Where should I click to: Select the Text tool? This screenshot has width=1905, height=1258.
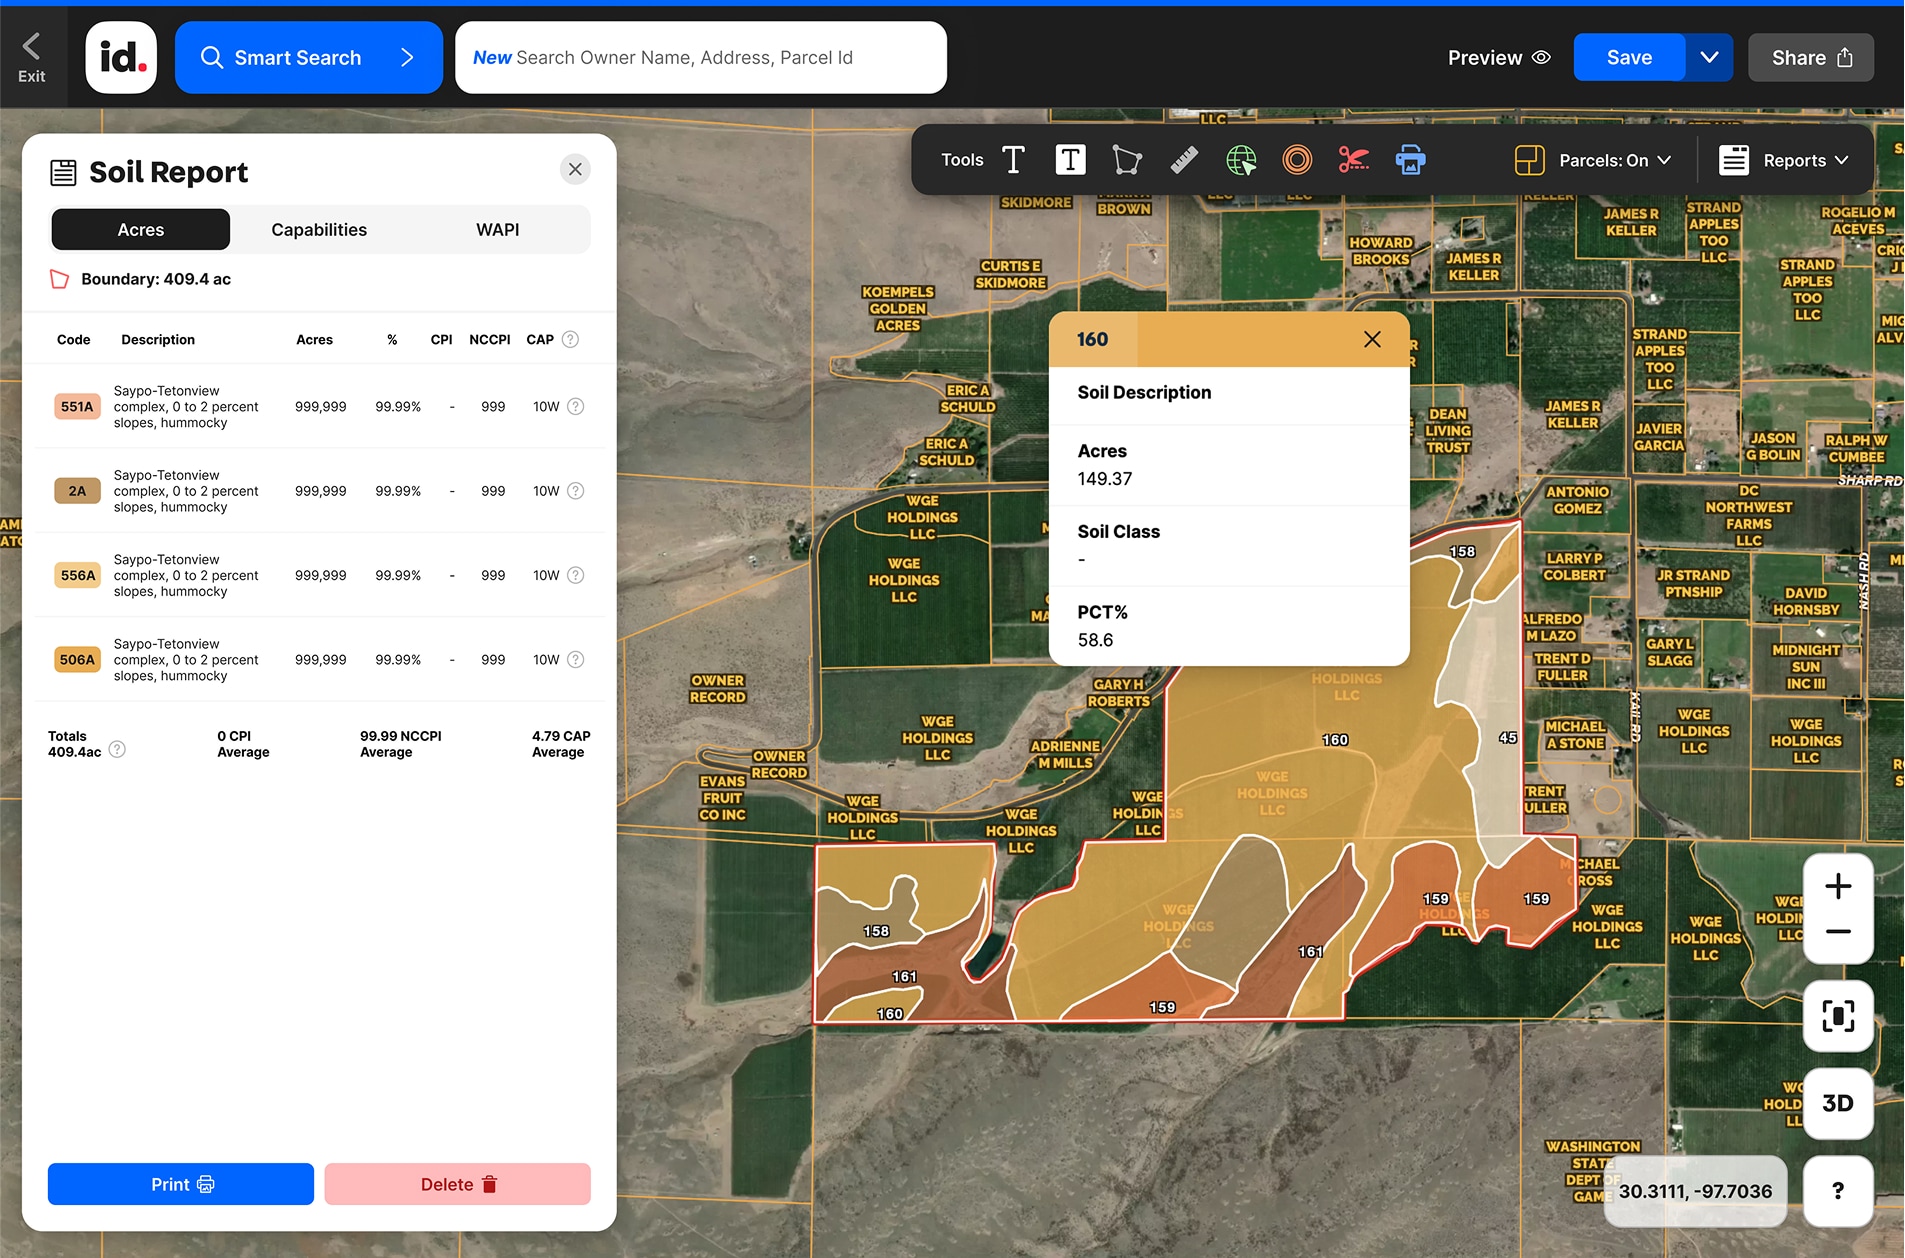click(1013, 159)
